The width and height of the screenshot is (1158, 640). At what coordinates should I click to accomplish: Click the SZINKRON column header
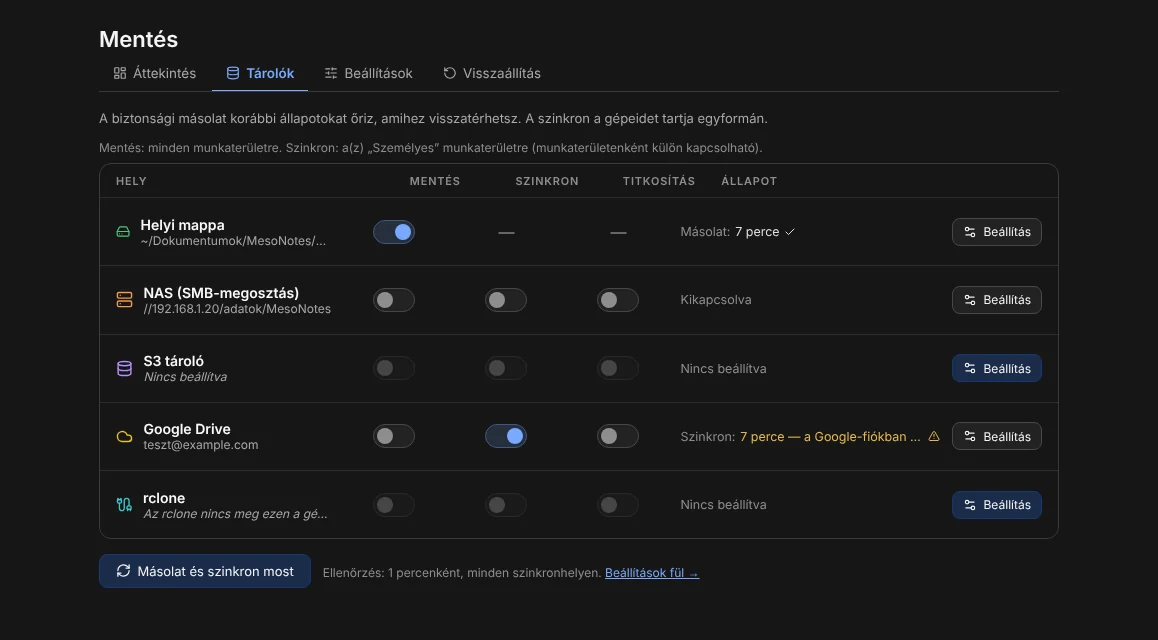(x=547, y=181)
